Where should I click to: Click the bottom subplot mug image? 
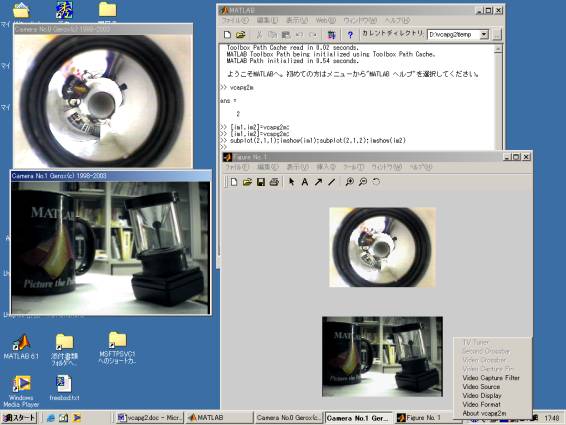pos(382,356)
